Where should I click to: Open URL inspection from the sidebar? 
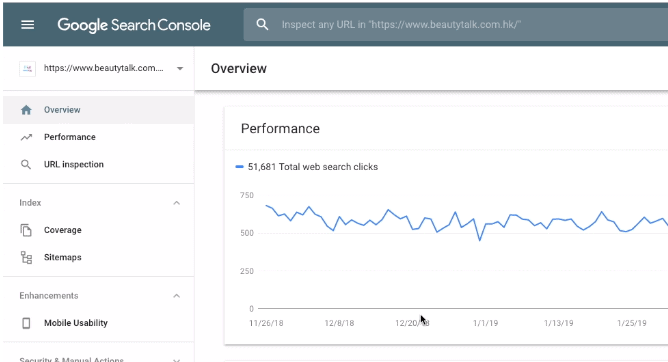(x=98, y=164)
